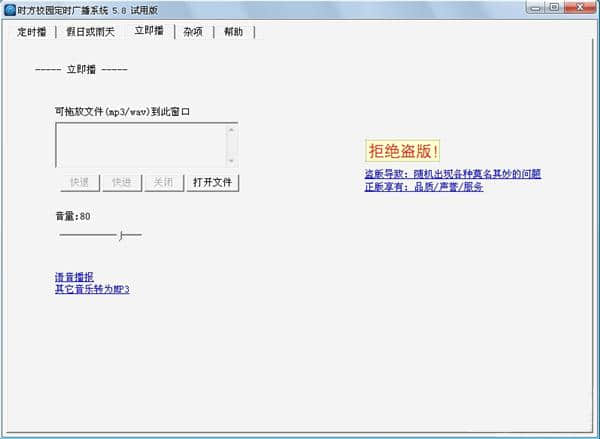Close the broadcast system window
Screen dimensions: 600x439
pos(580,7)
